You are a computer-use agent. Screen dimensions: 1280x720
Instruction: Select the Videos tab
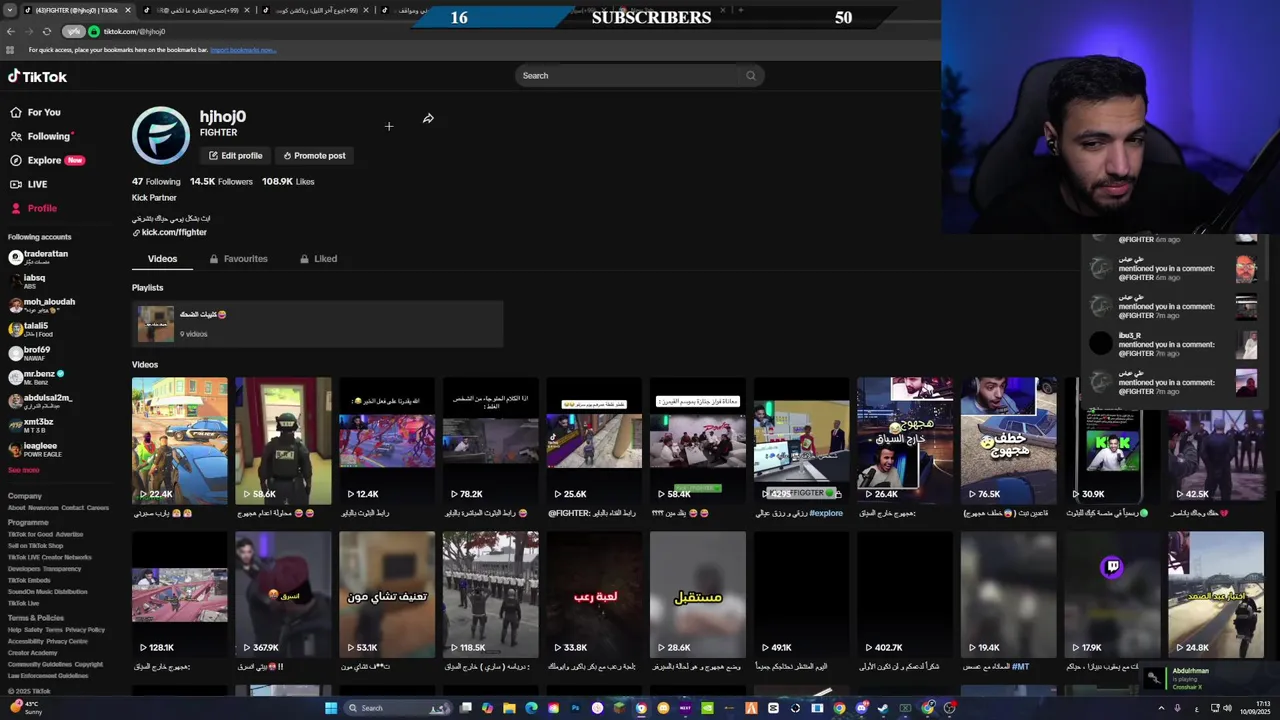(x=162, y=259)
